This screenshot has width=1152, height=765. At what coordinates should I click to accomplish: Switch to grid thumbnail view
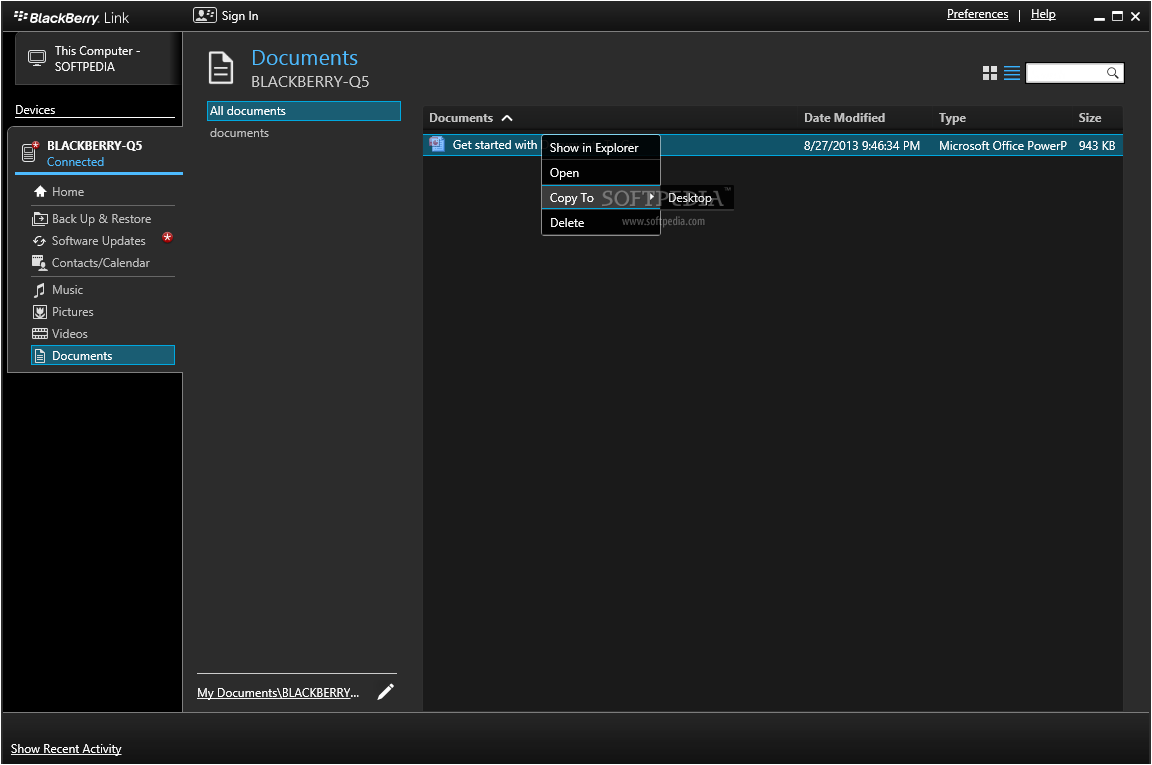click(990, 73)
